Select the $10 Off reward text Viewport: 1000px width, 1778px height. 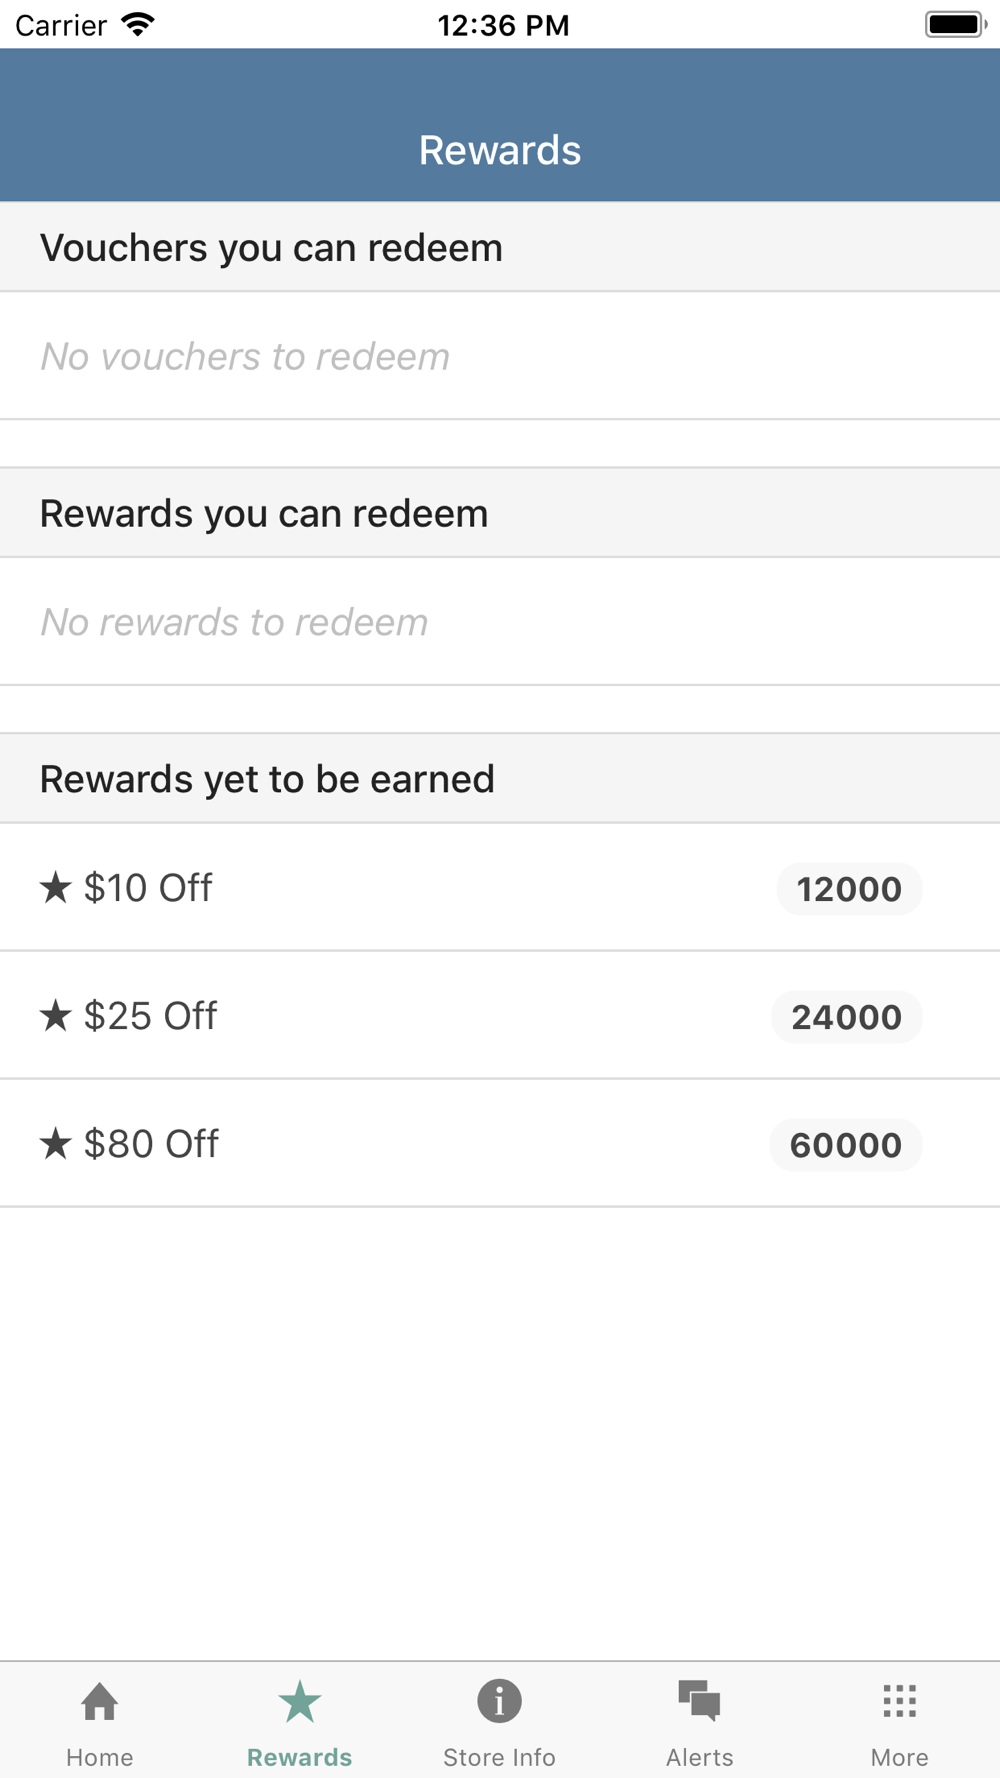tap(148, 888)
